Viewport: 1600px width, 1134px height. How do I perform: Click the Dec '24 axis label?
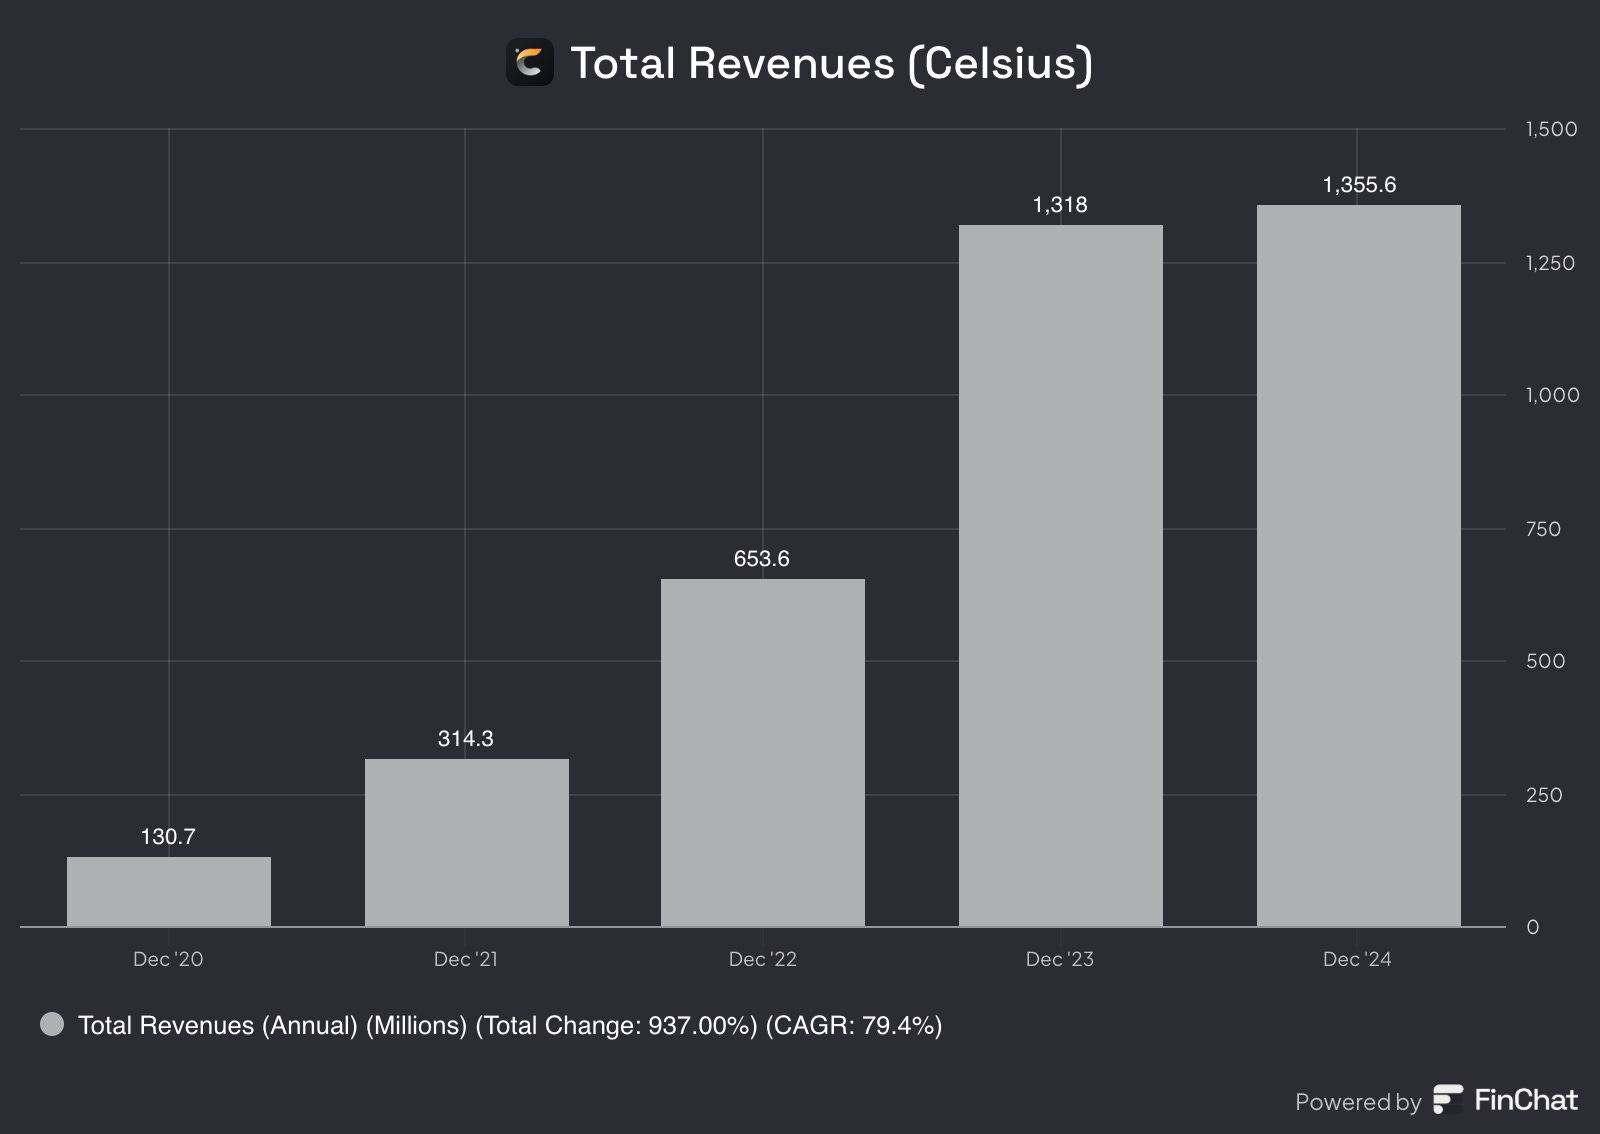click(1357, 959)
